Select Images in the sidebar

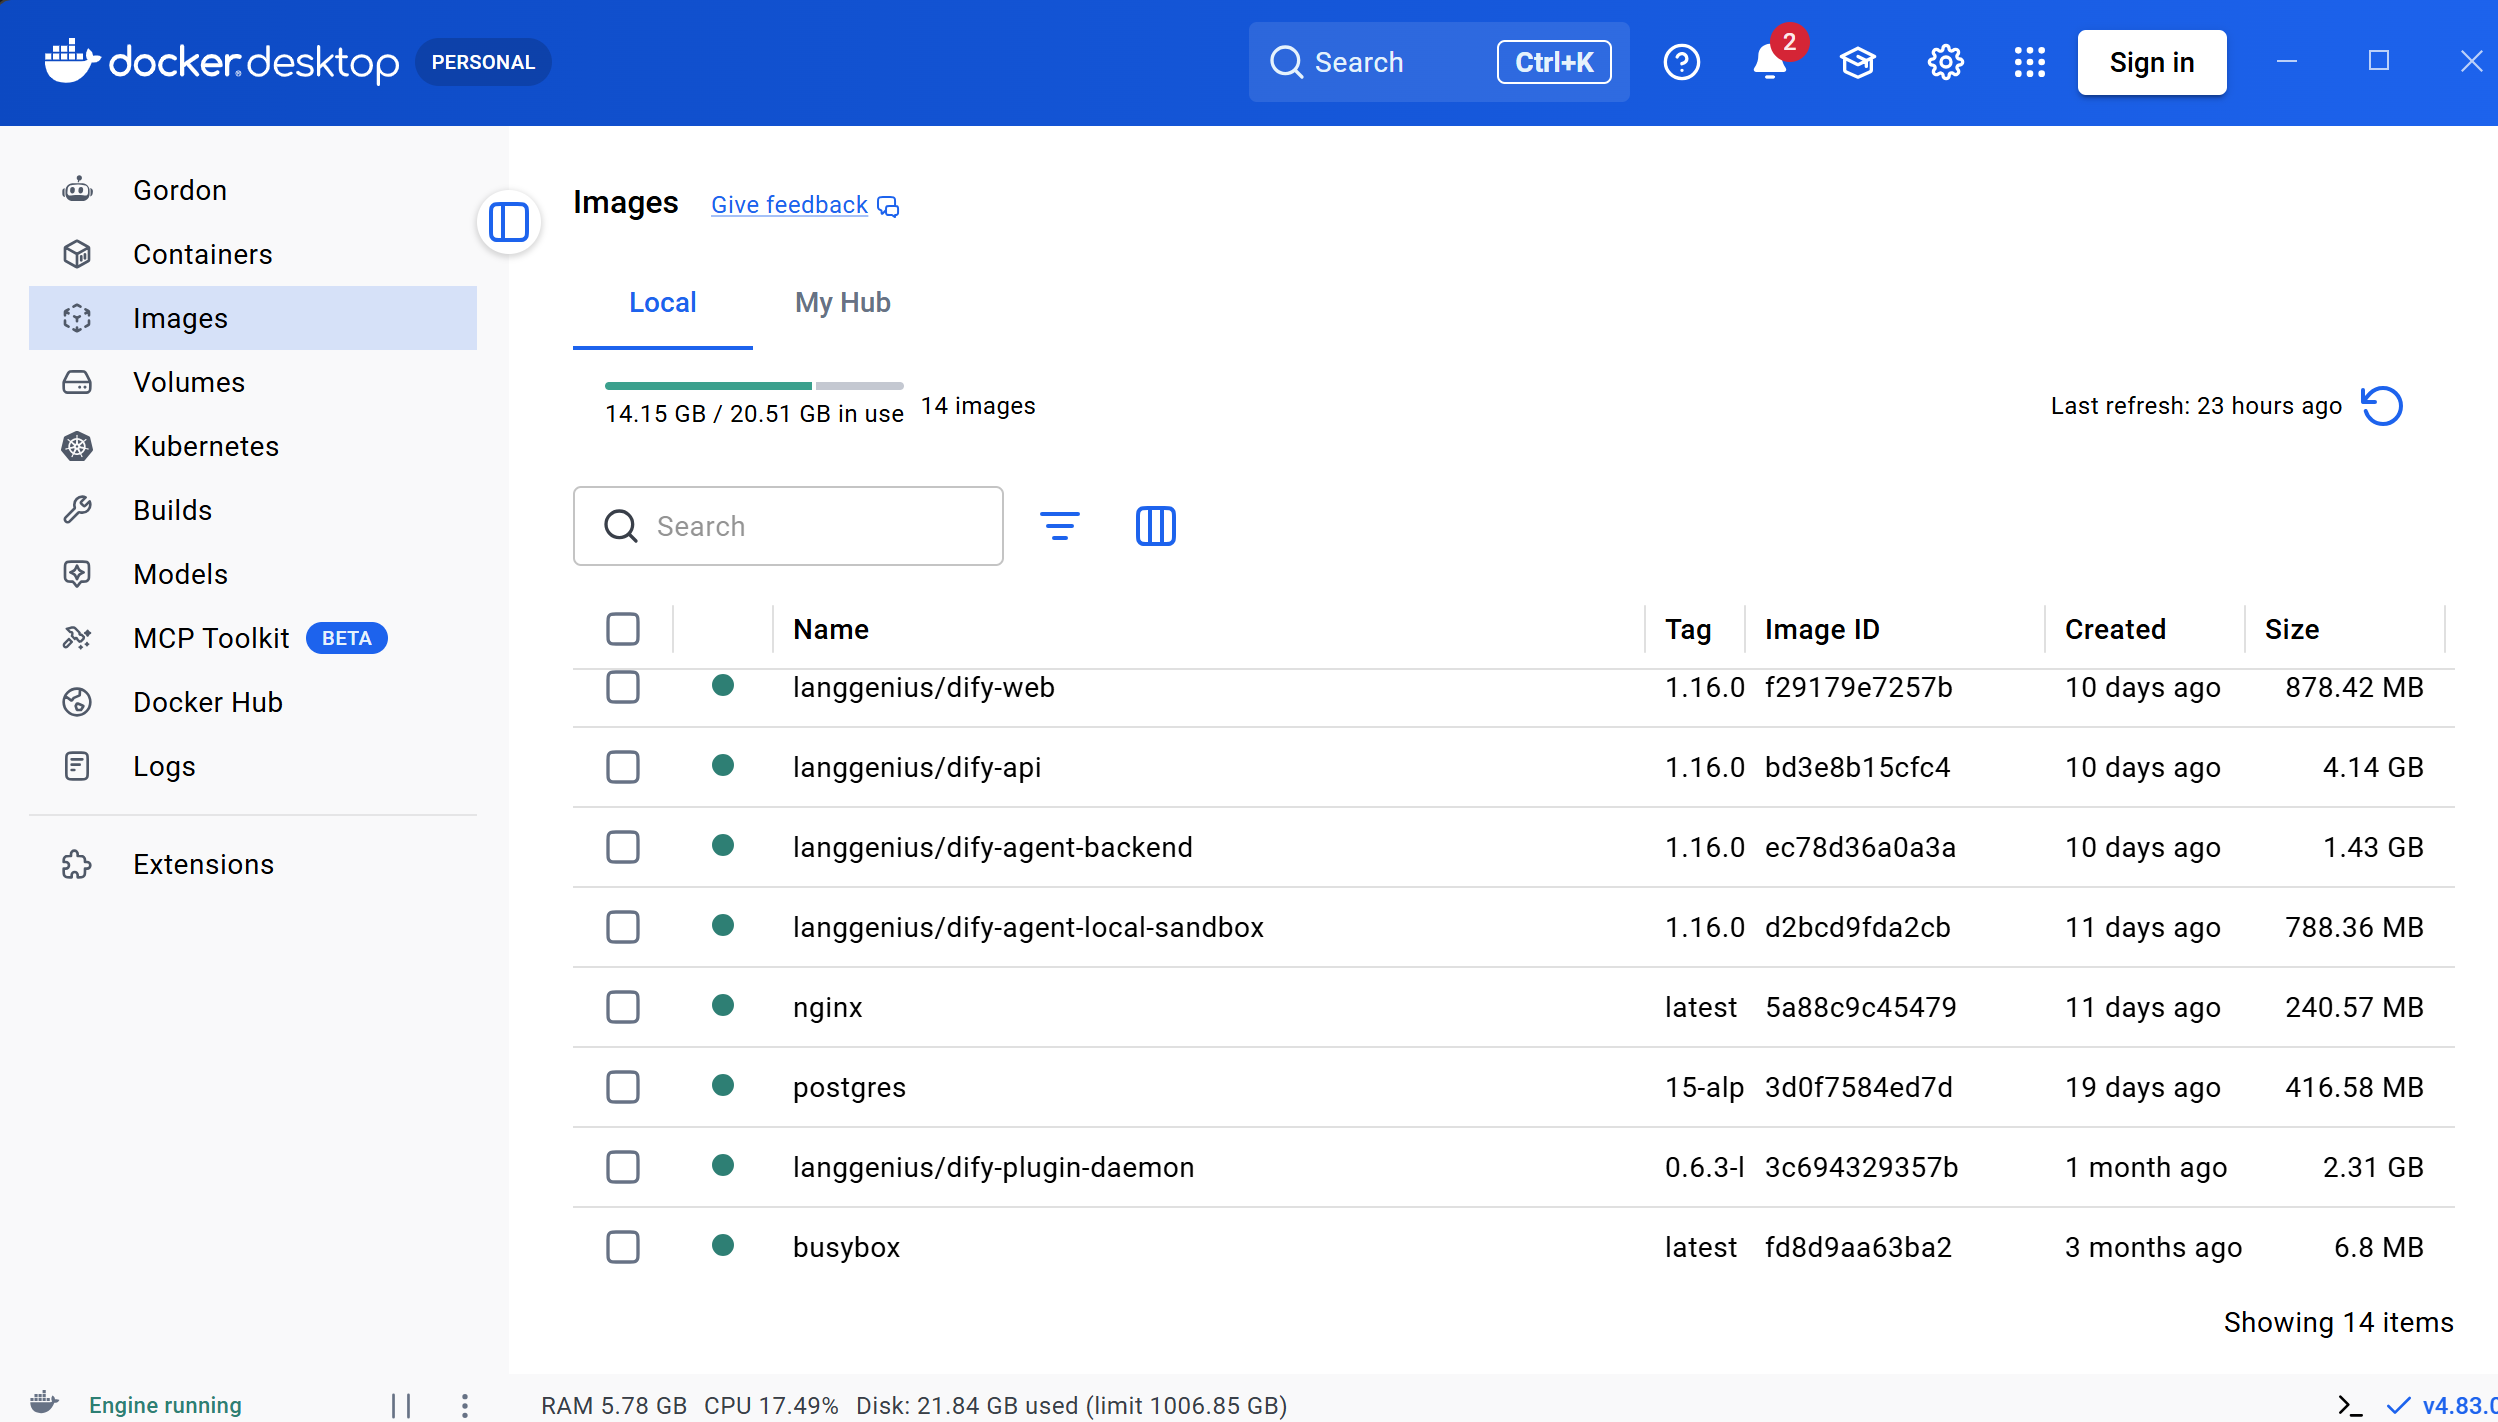[x=252, y=318]
